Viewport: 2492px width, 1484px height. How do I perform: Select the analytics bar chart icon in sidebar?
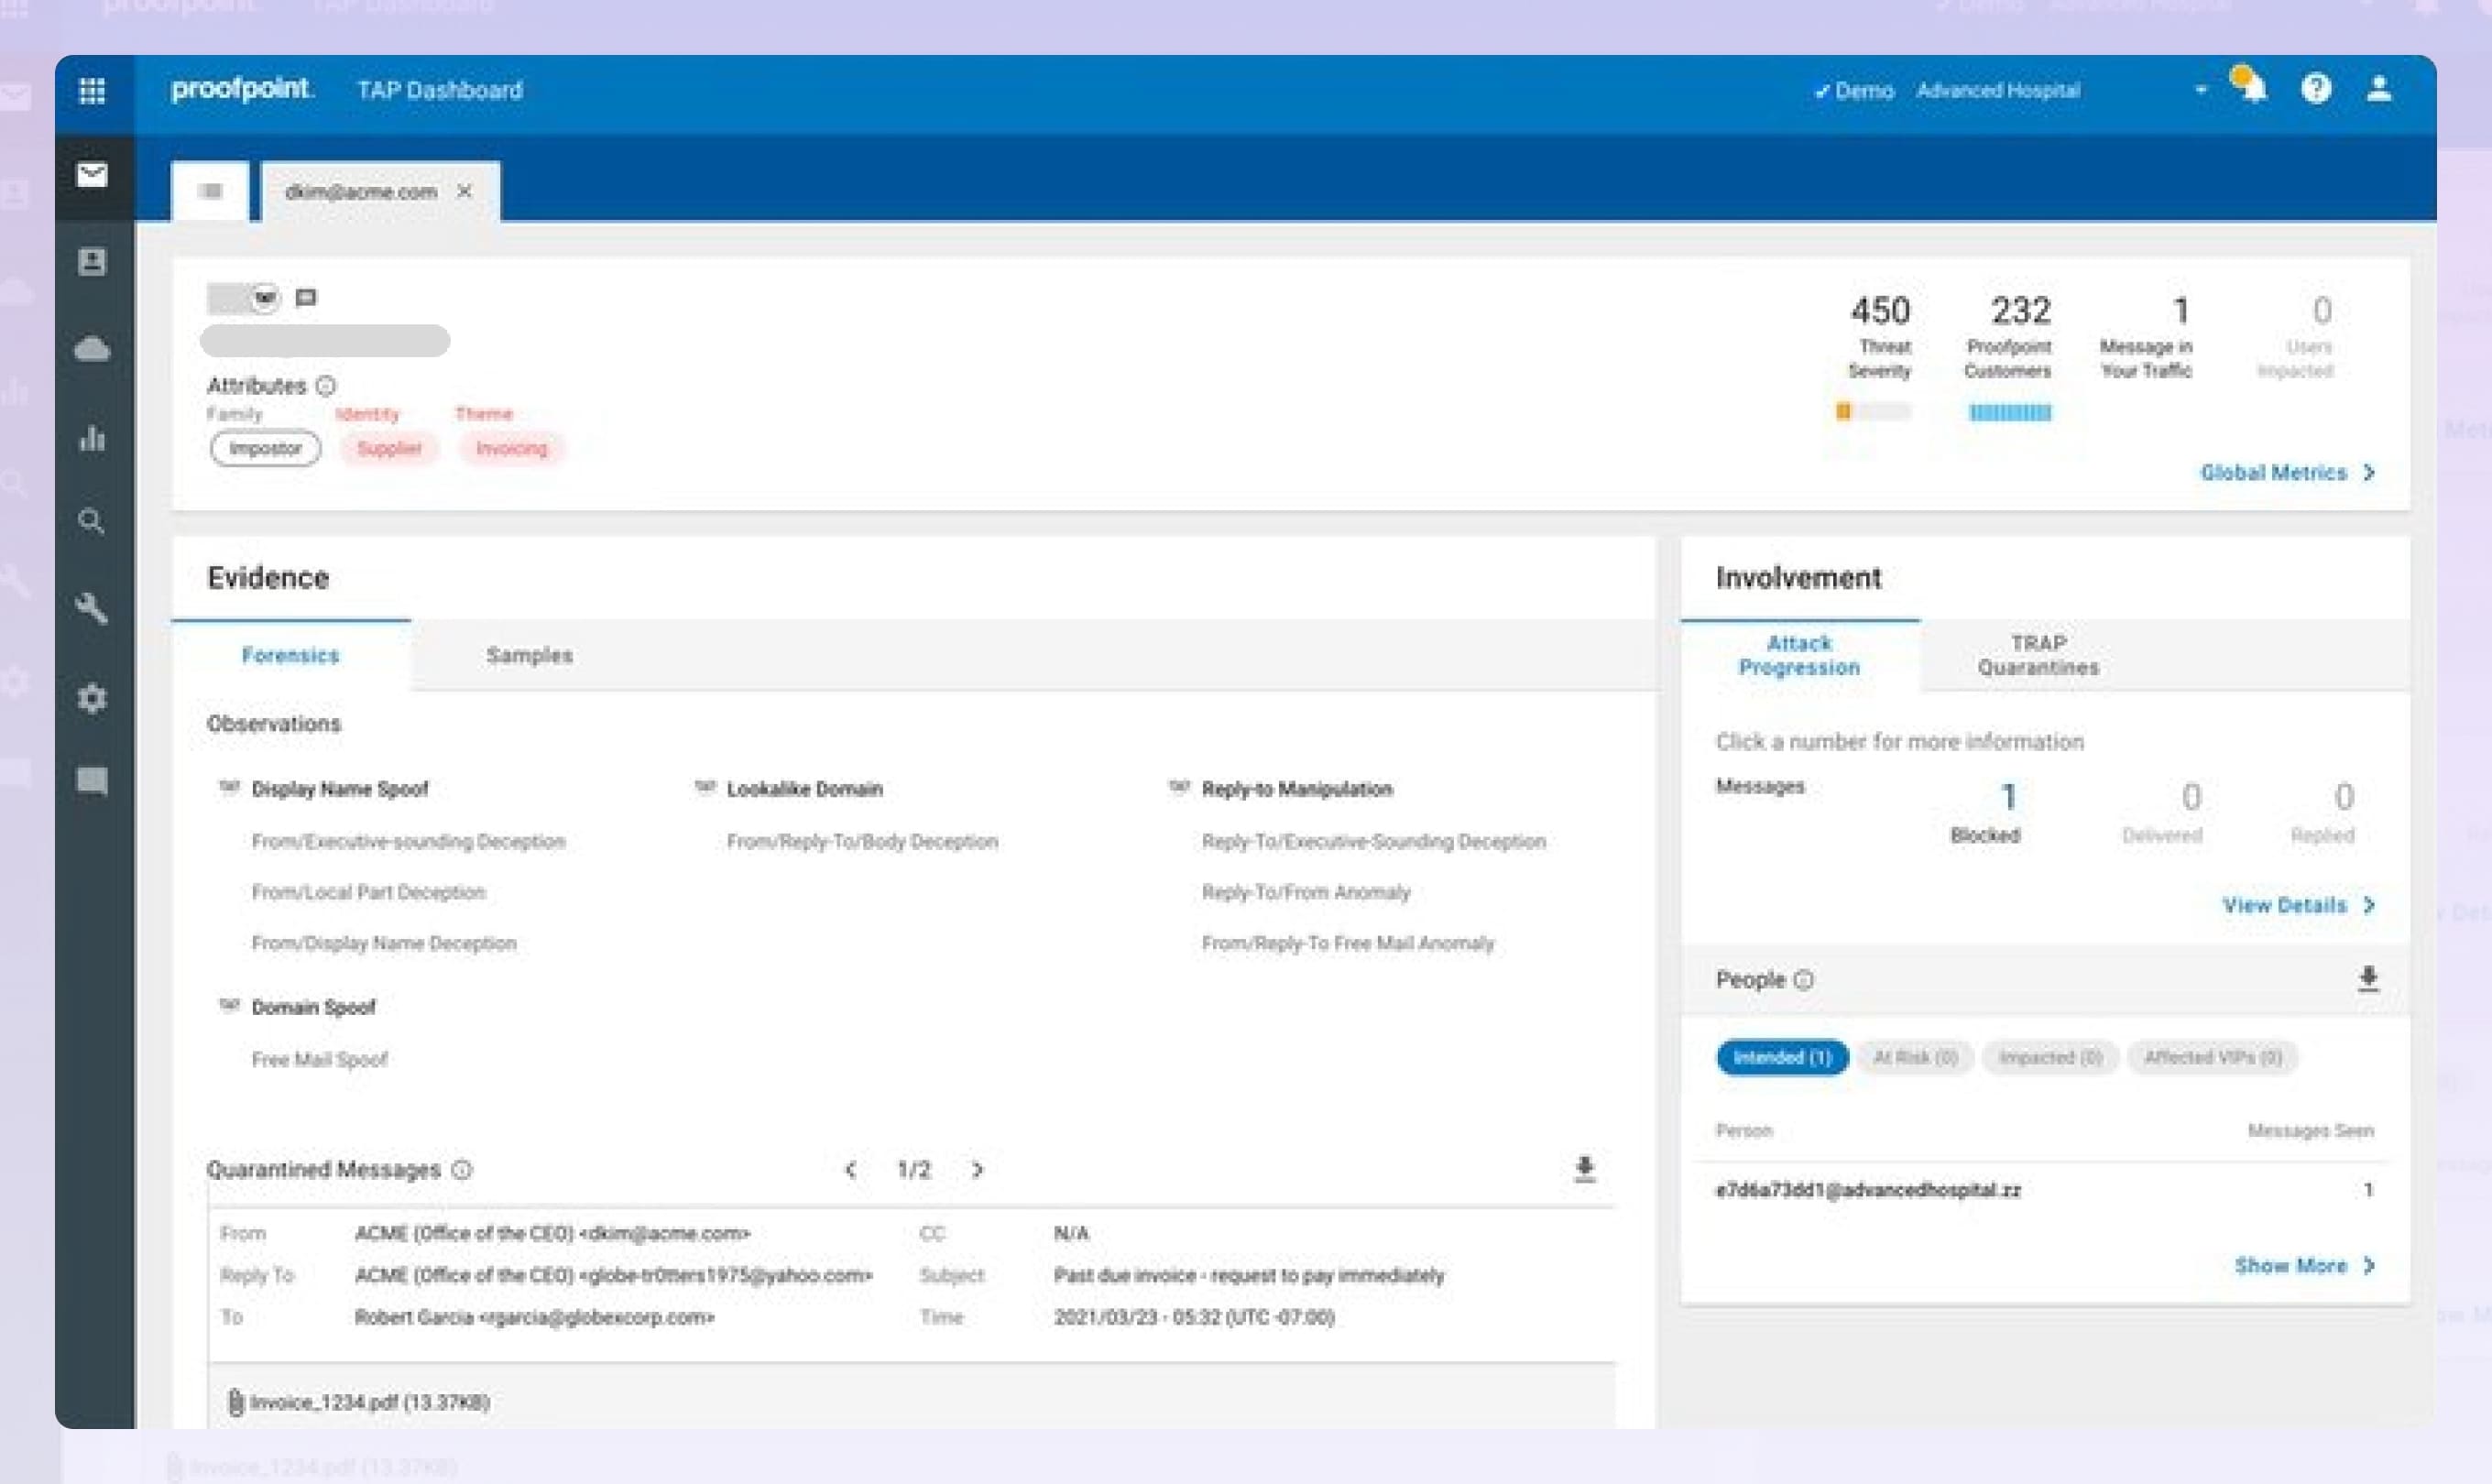91,438
